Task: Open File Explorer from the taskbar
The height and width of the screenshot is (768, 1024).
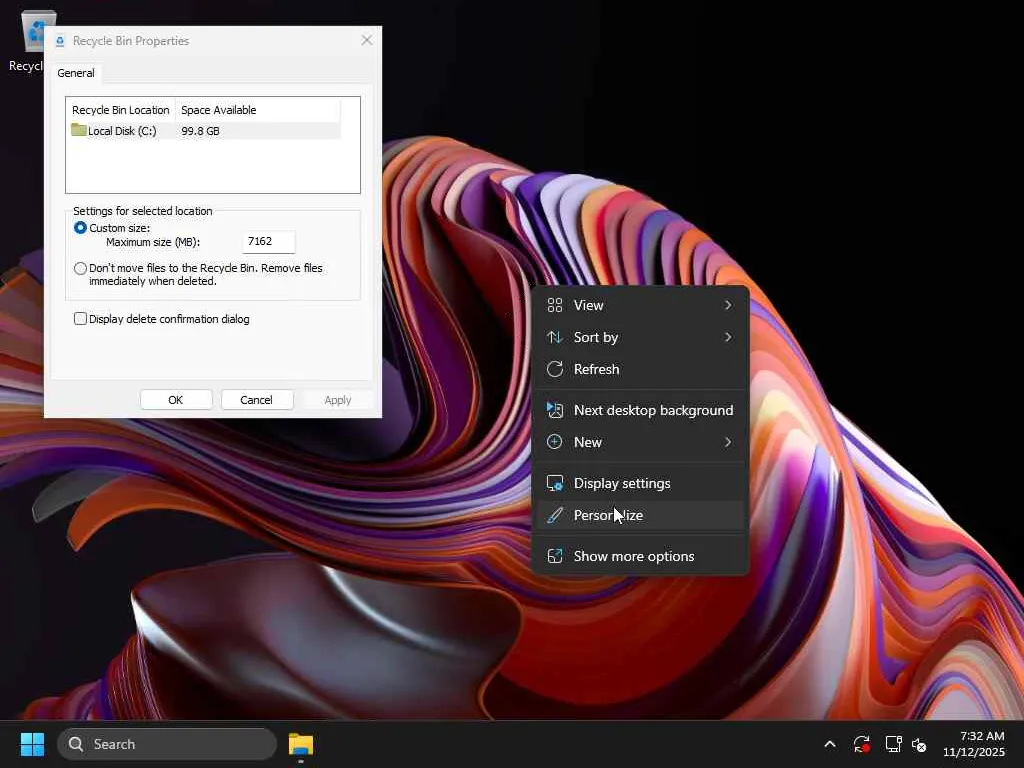Action: point(301,744)
